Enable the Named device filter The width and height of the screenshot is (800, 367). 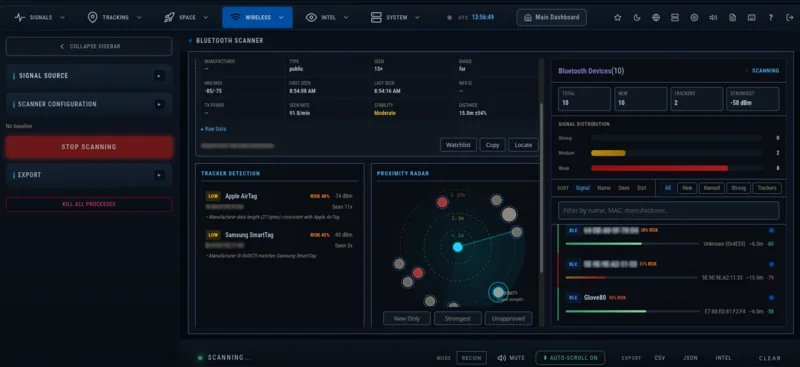(711, 188)
